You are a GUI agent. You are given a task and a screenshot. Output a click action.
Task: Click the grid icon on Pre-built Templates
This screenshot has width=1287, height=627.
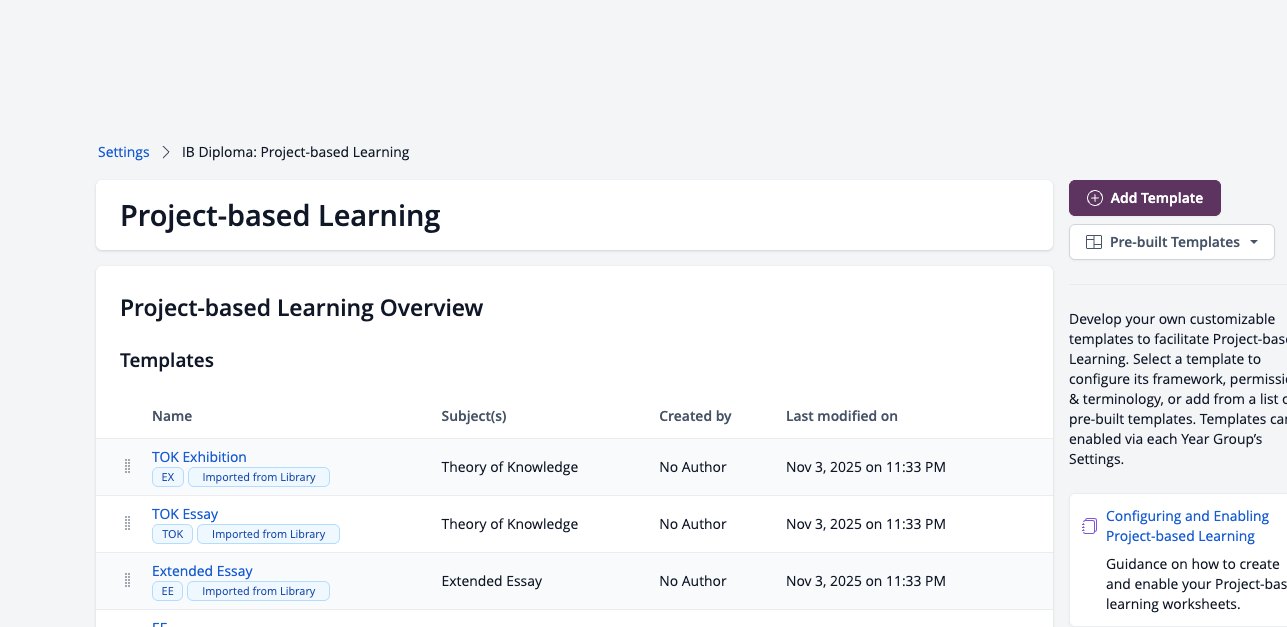[1094, 242]
